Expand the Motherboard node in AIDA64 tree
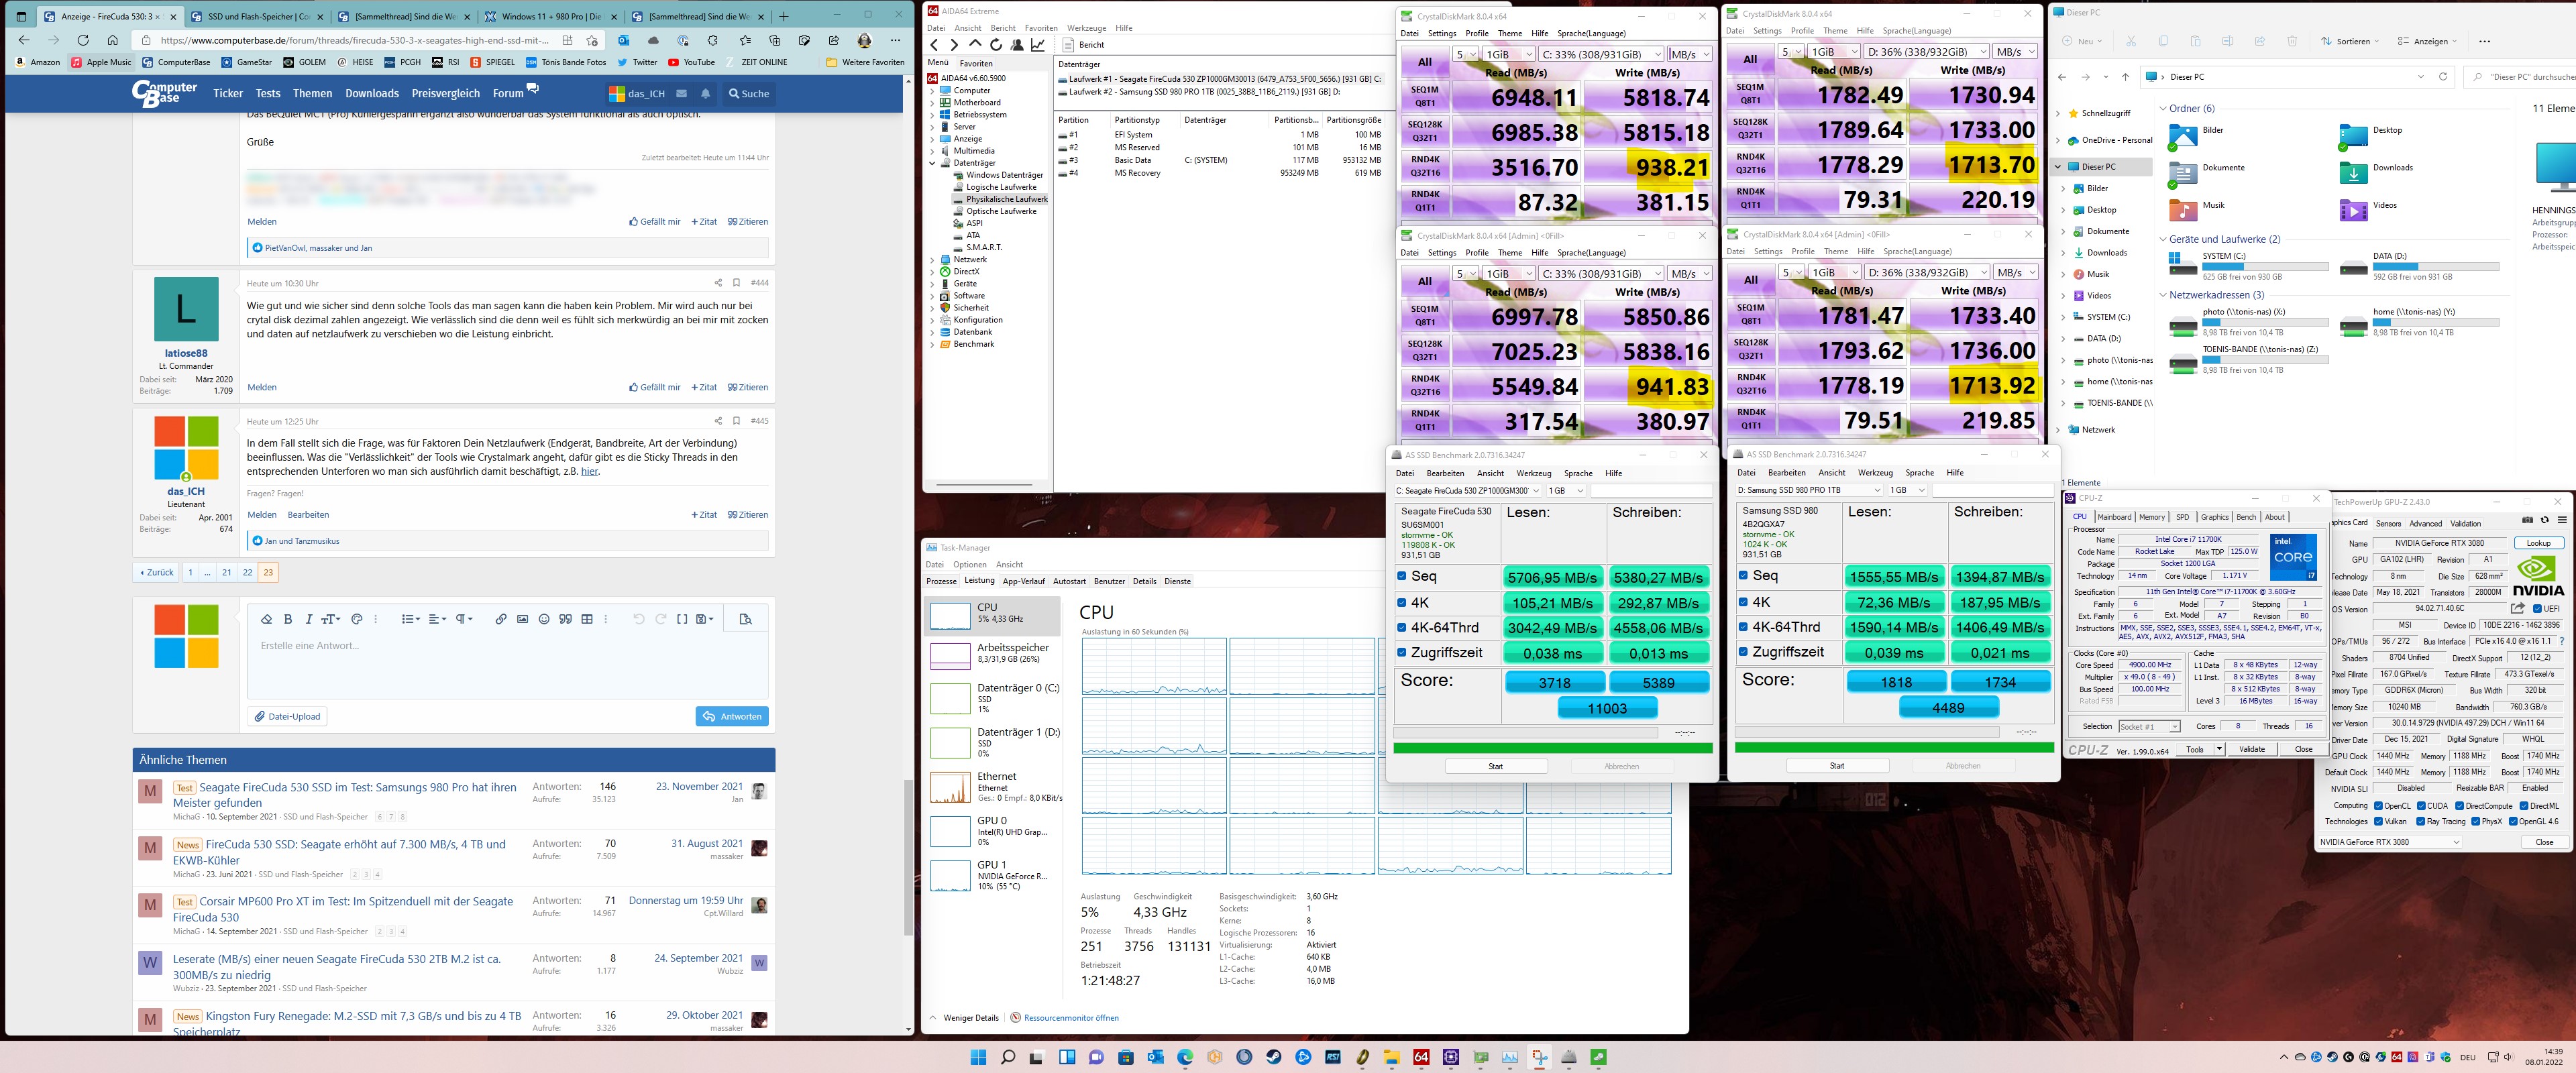Screen dimensions: 2576x1073 click(933, 102)
